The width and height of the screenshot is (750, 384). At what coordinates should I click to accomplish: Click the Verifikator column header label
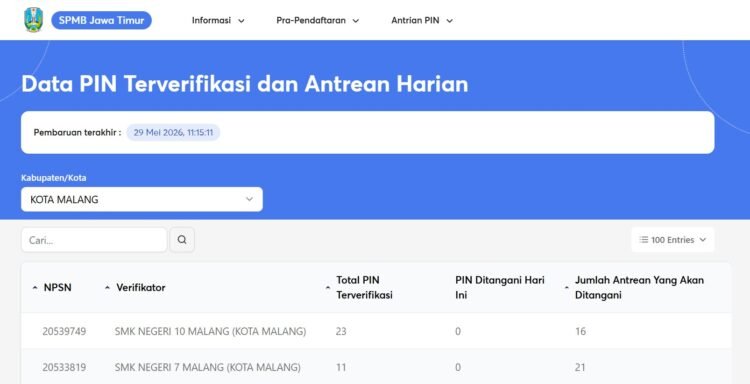click(x=141, y=288)
